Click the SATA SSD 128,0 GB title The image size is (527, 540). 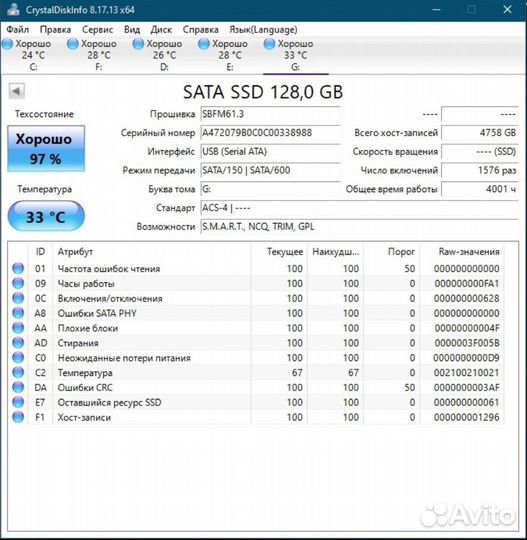(x=263, y=92)
